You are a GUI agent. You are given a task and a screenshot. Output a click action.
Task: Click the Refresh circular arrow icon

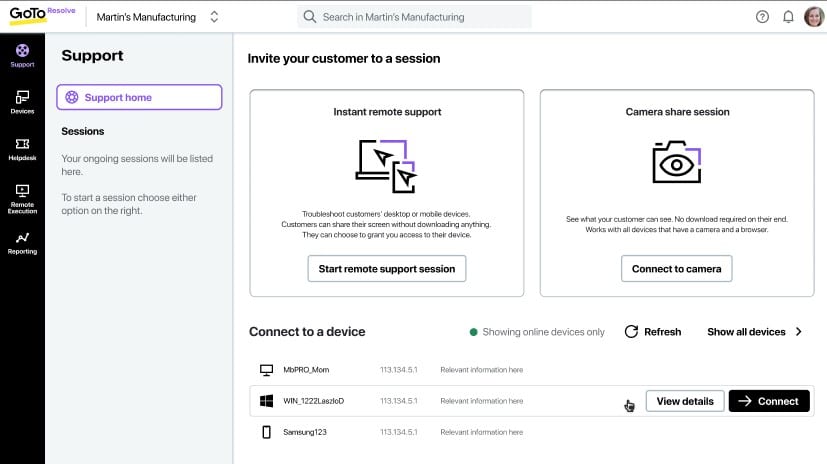click(x=631, y=332)
